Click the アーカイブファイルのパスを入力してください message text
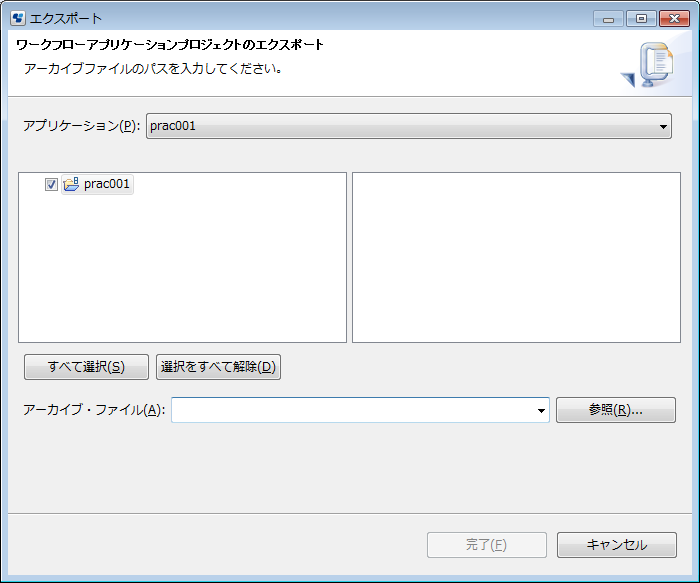Screen dimensions: 700x583 [153, 69]
